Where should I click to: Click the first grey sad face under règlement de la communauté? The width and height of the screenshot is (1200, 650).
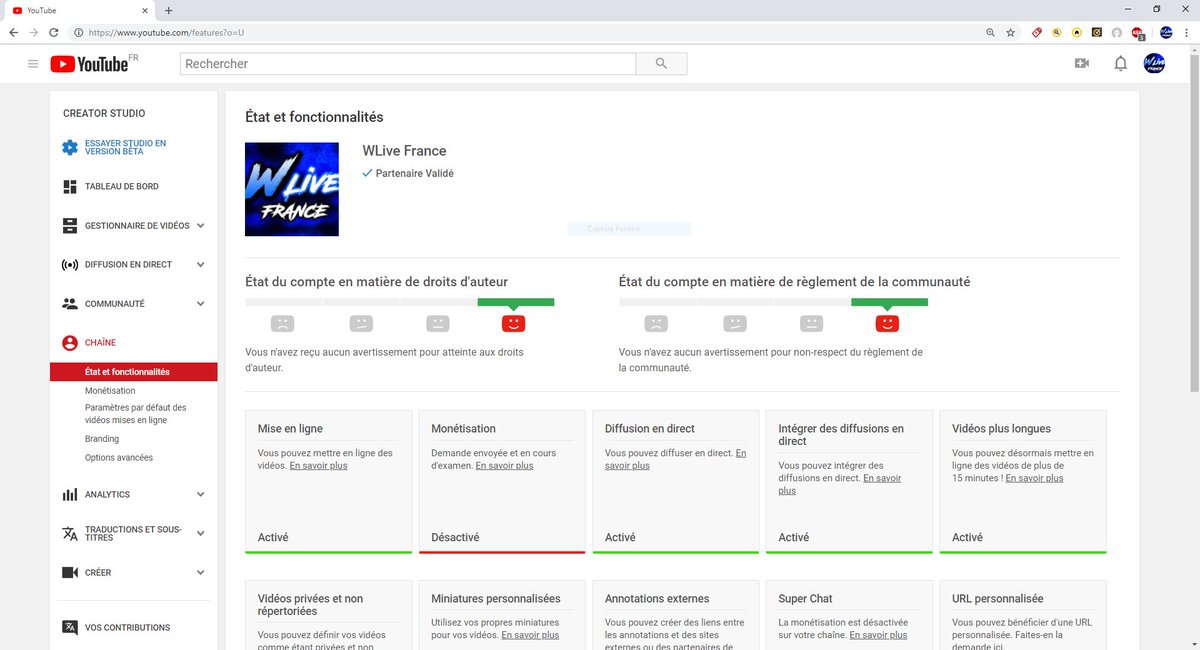656,323
